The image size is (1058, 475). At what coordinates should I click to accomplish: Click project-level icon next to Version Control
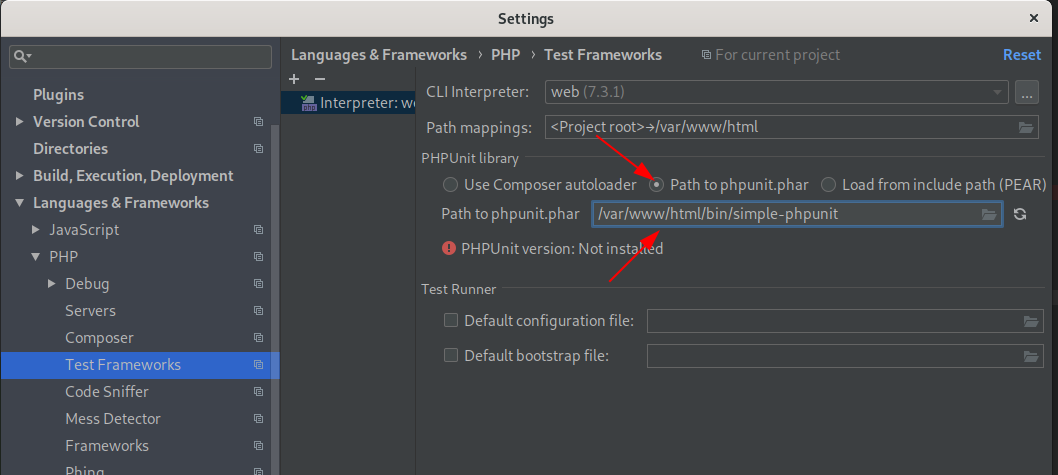pyautogui.click(x=258, y=121)
